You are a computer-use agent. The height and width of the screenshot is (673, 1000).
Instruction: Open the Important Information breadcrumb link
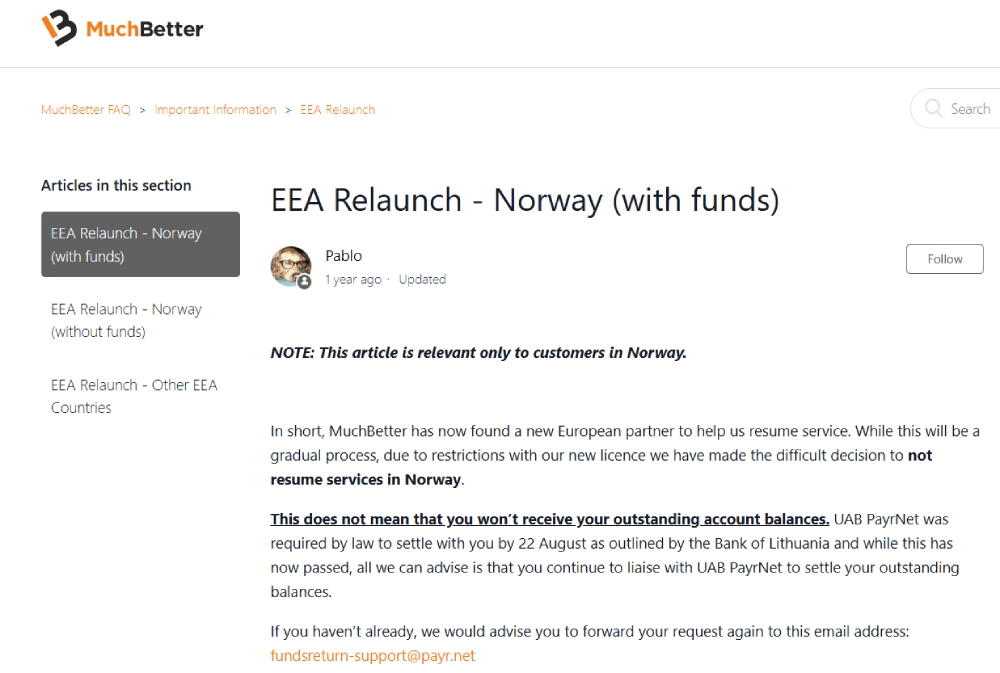(x=215, y=110)
